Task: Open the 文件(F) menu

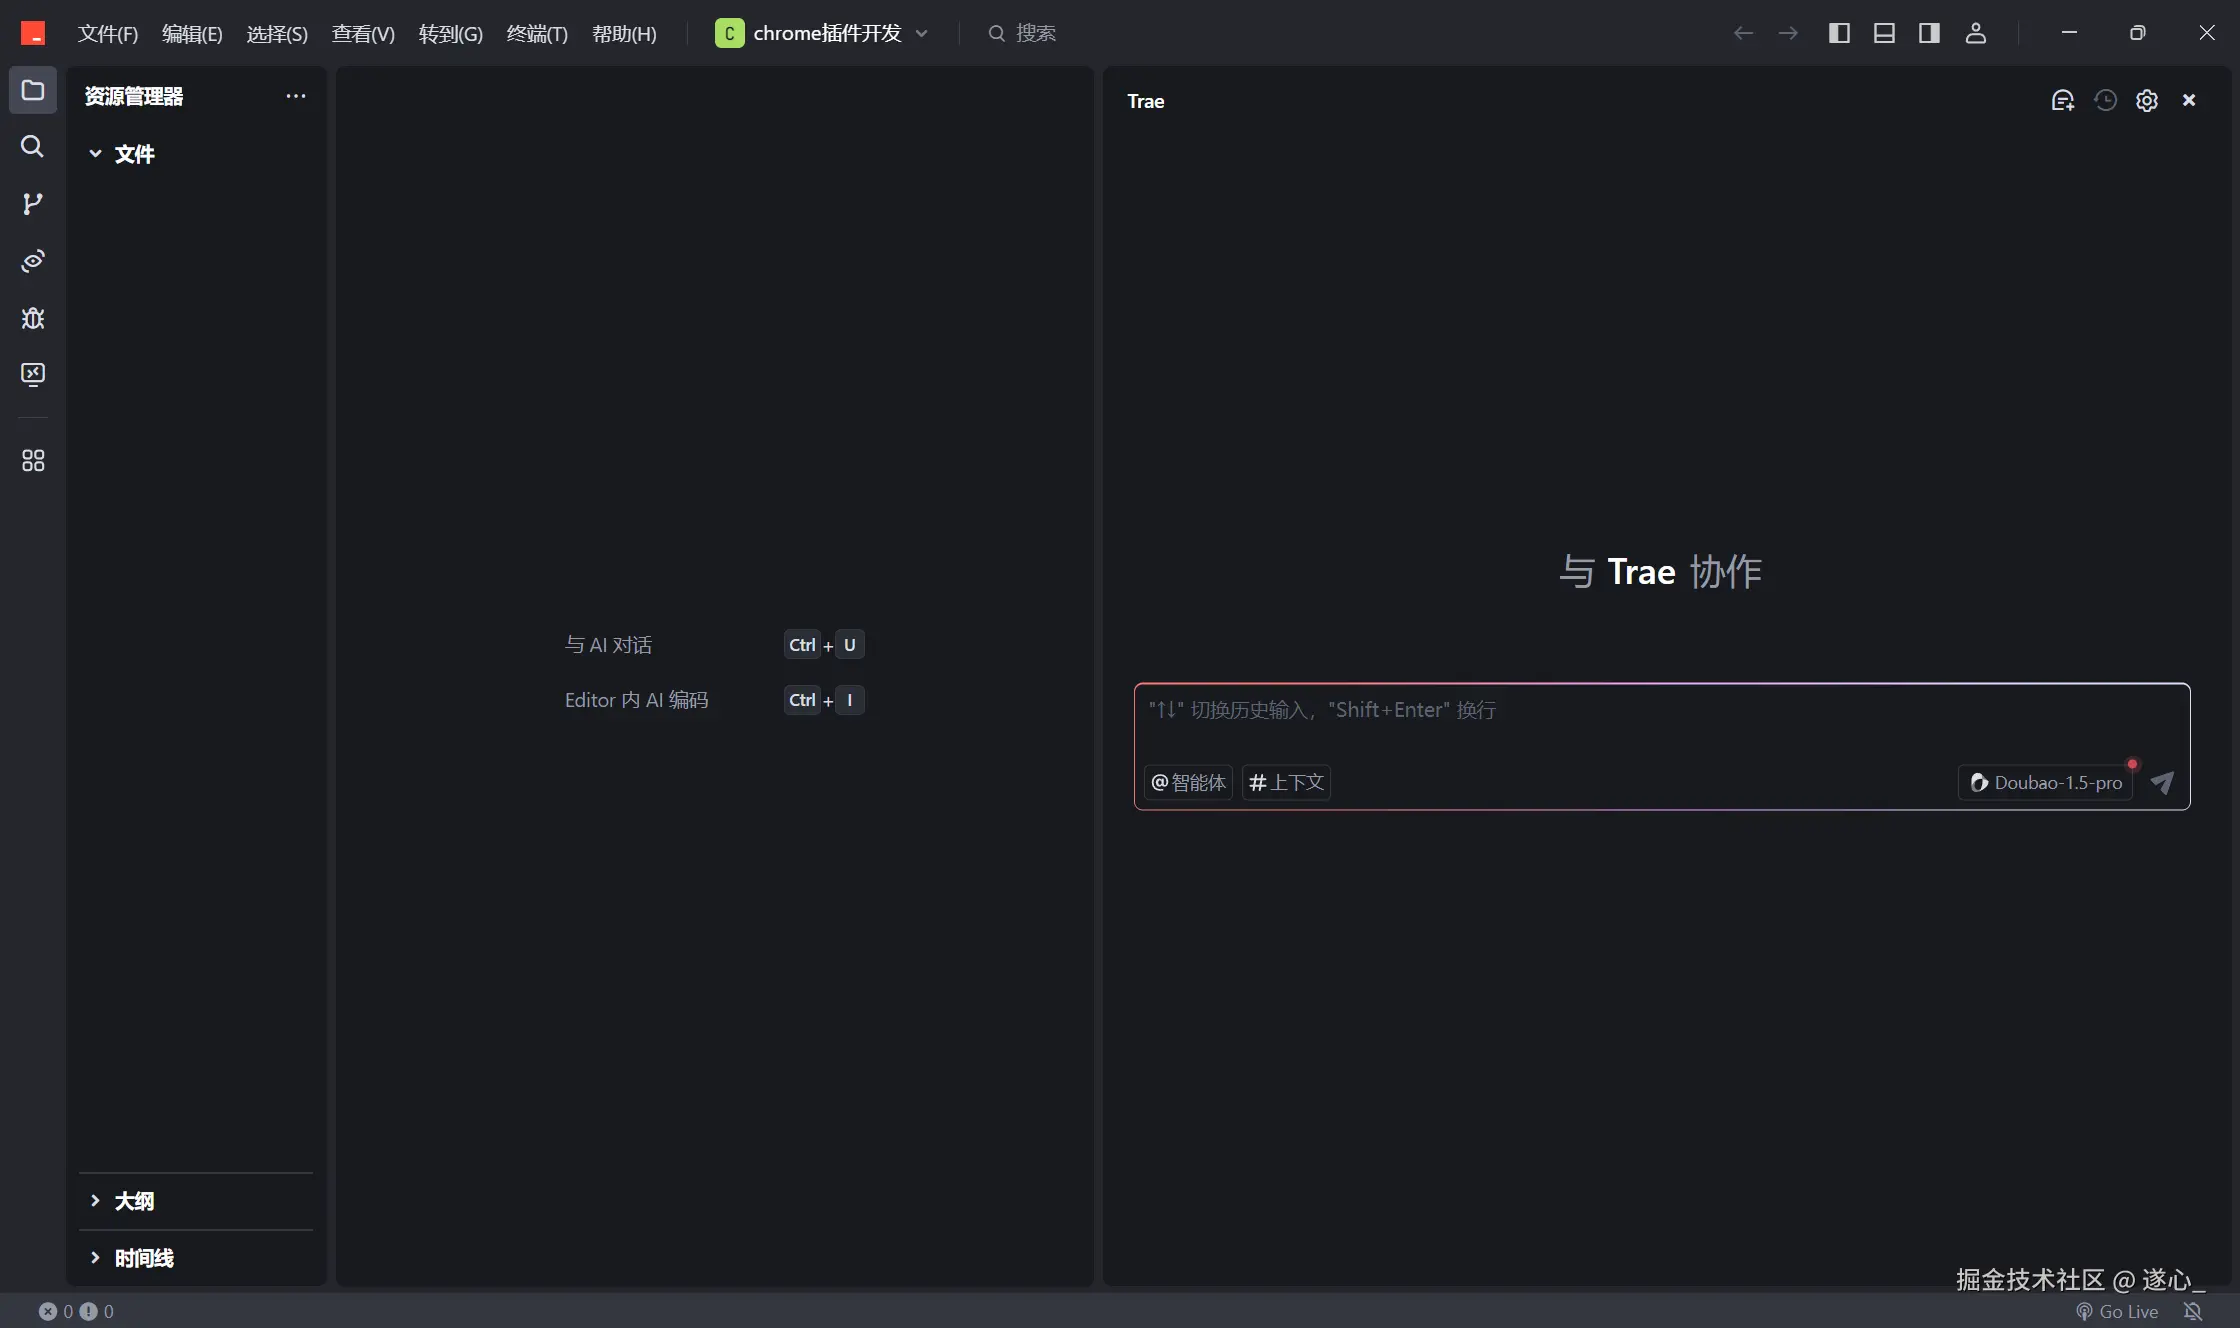Action: (108, 34)
